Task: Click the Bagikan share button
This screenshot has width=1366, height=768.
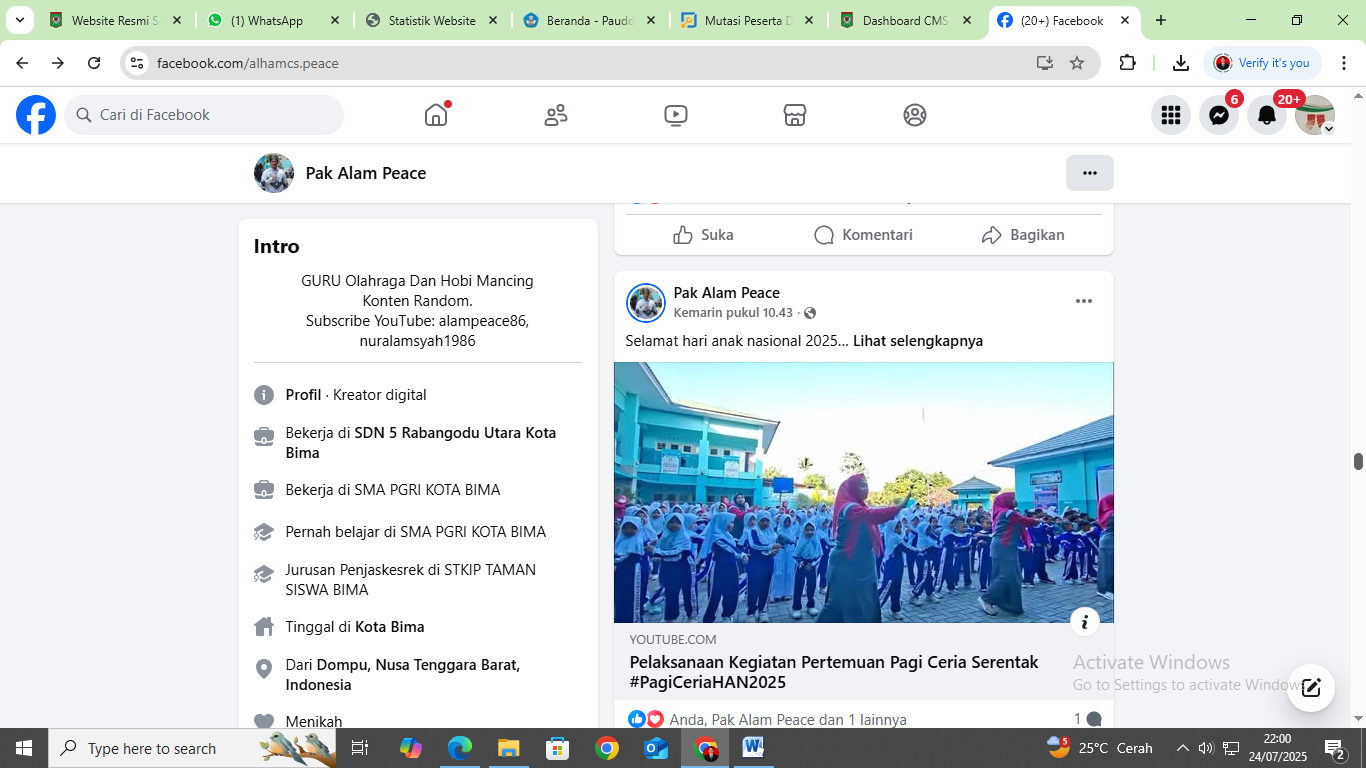Action: (x=1023, y=235)
